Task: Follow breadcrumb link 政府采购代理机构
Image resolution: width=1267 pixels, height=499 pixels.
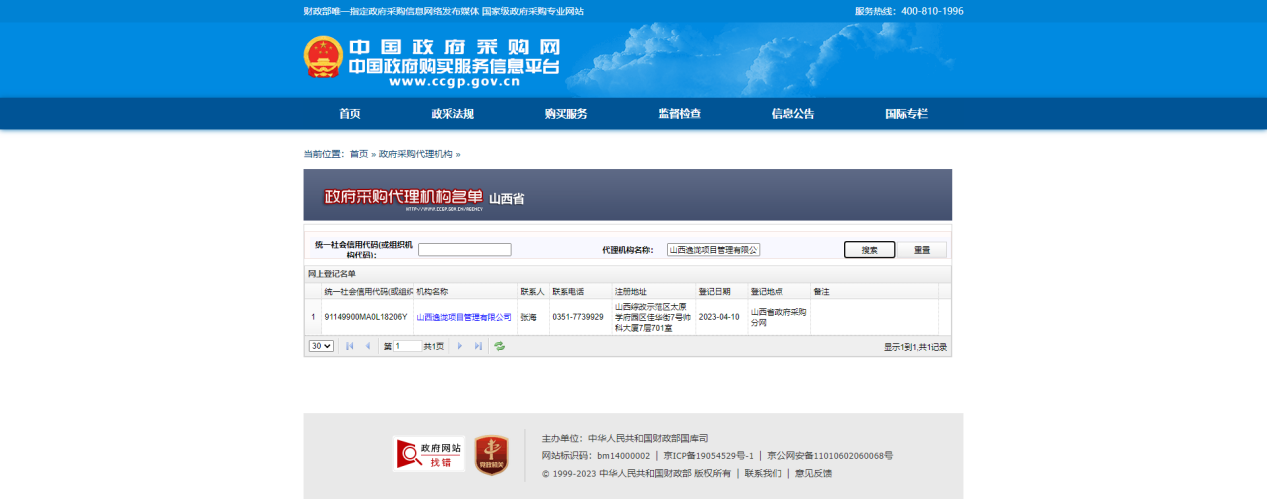Action: pyautogui.click(x=416, y=154)
